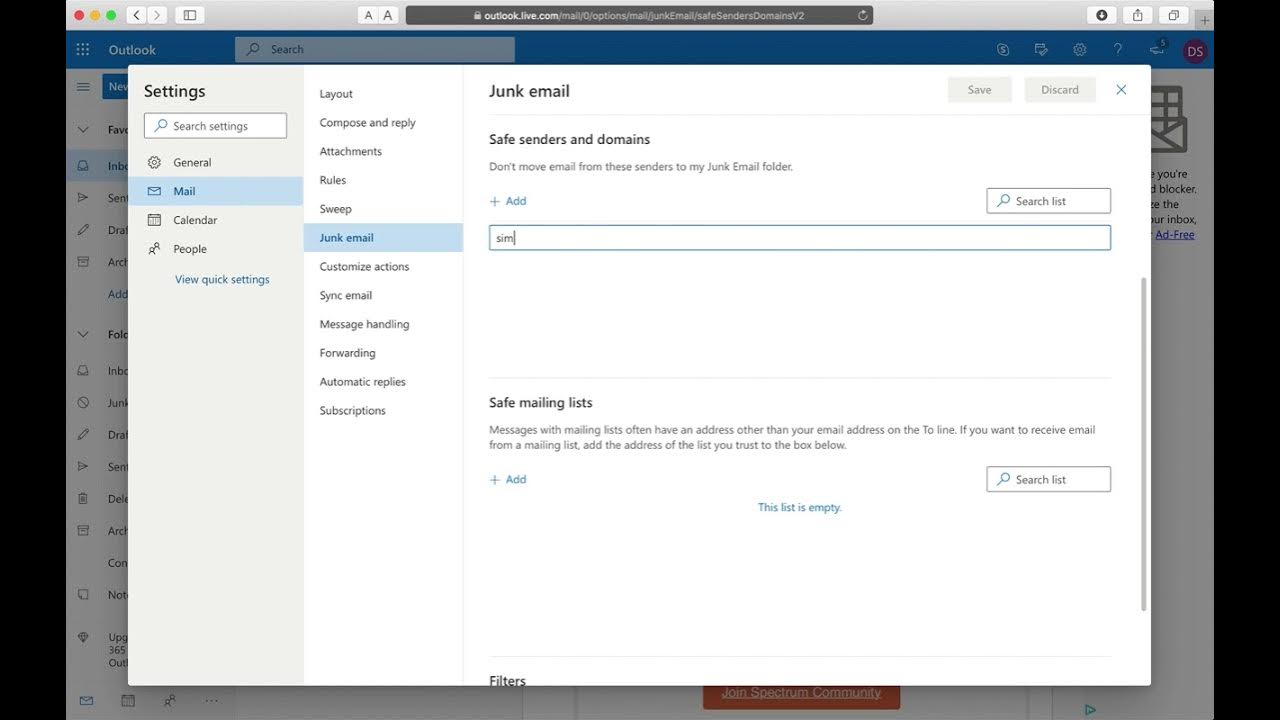Go to Compose and reply settings
Viewport: 1280px width, 720px height.
[x=383, y=123]
